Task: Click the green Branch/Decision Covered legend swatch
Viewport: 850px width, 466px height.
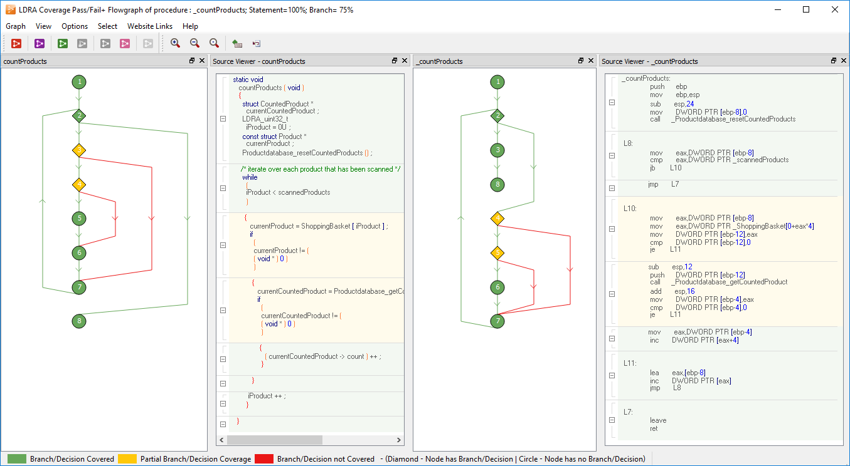Action: tap(17, 459)
